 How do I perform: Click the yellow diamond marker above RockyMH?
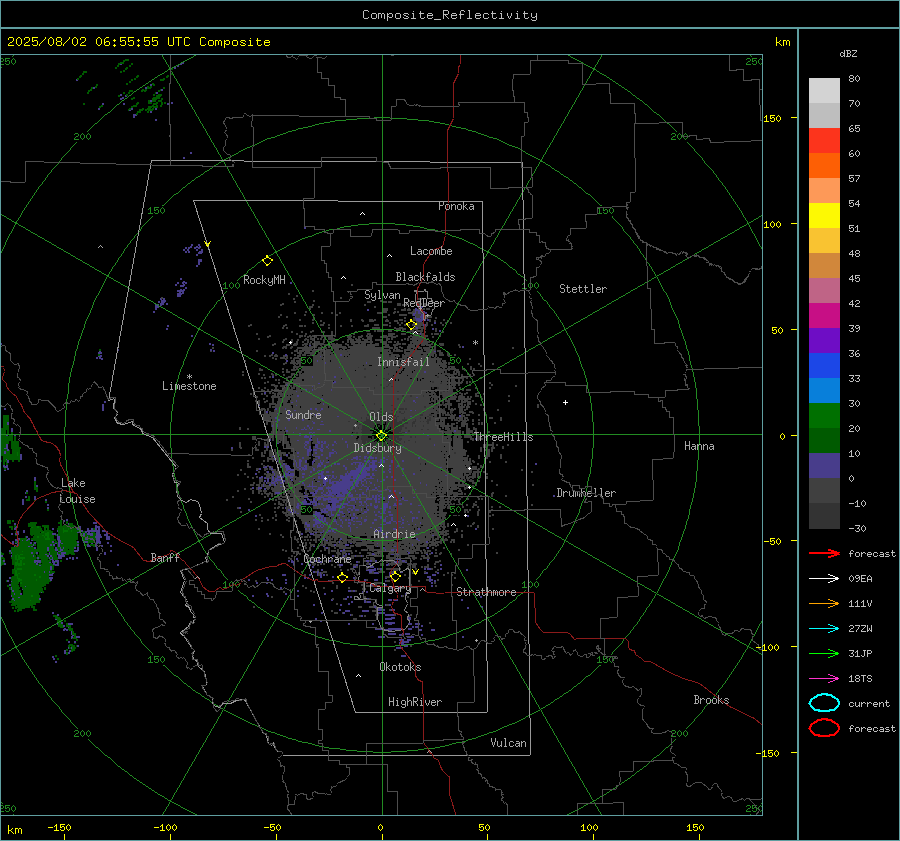pyautogui.click(x=267, y=261)
